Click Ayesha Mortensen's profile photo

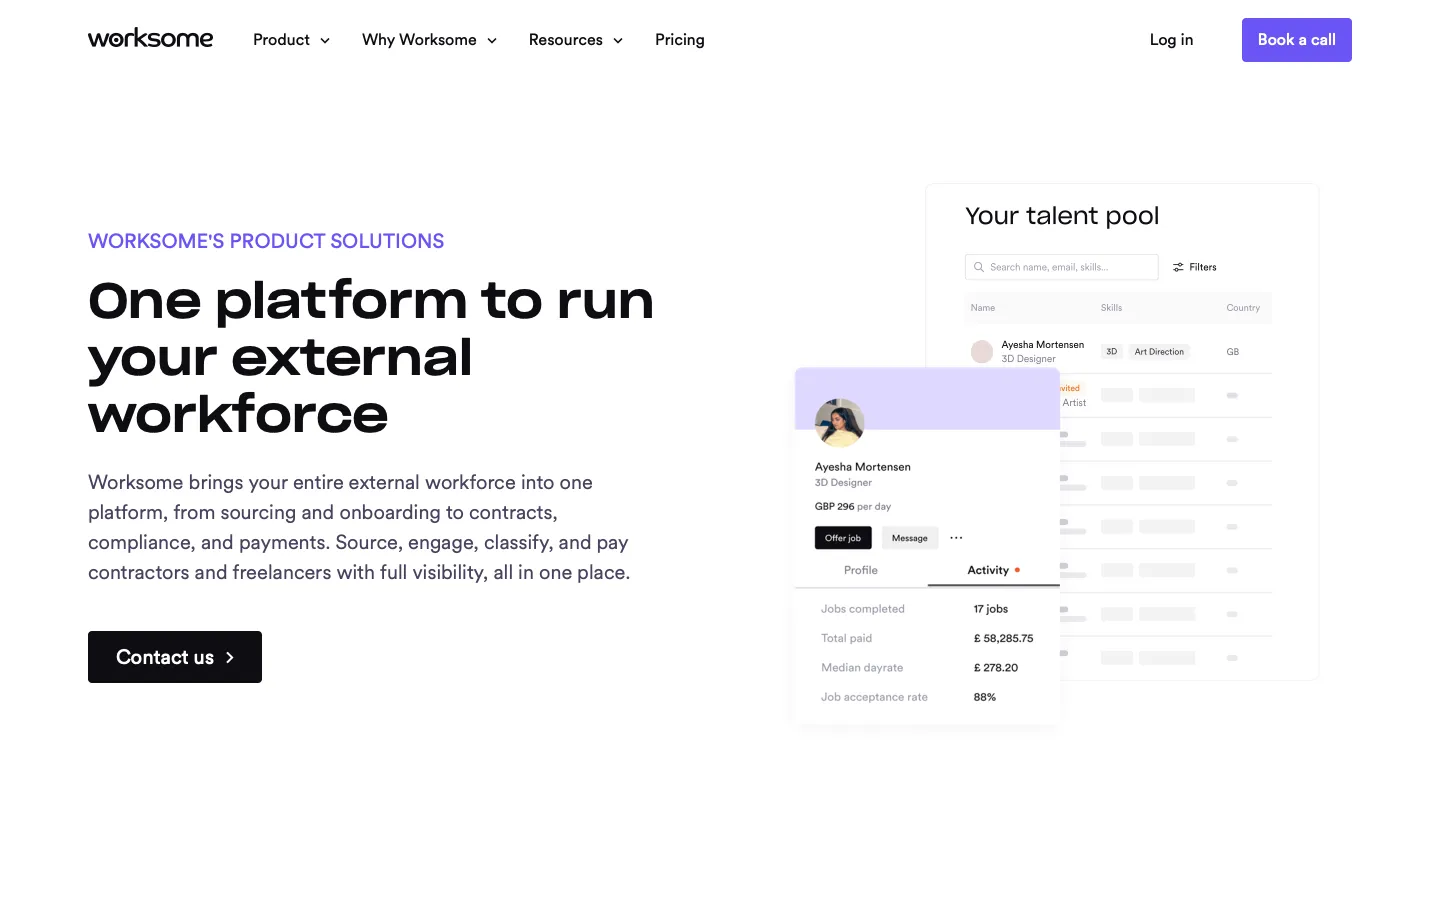coord(839,423)
